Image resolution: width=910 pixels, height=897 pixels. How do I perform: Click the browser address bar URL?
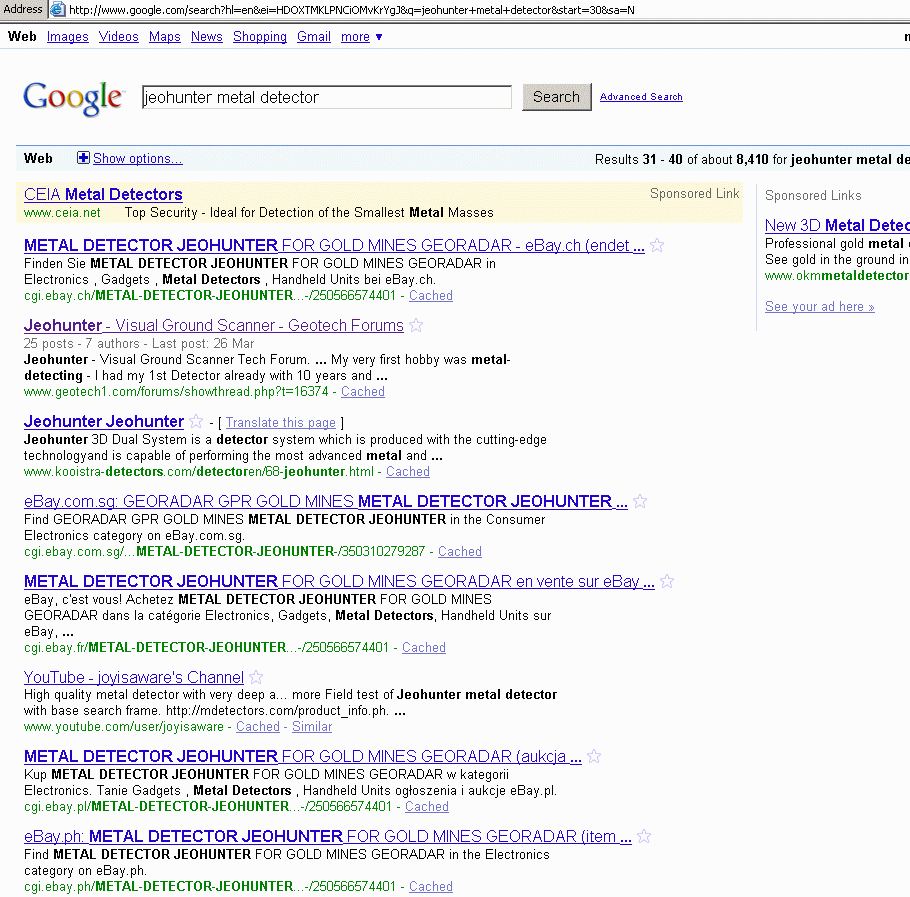tap(352, 10)
